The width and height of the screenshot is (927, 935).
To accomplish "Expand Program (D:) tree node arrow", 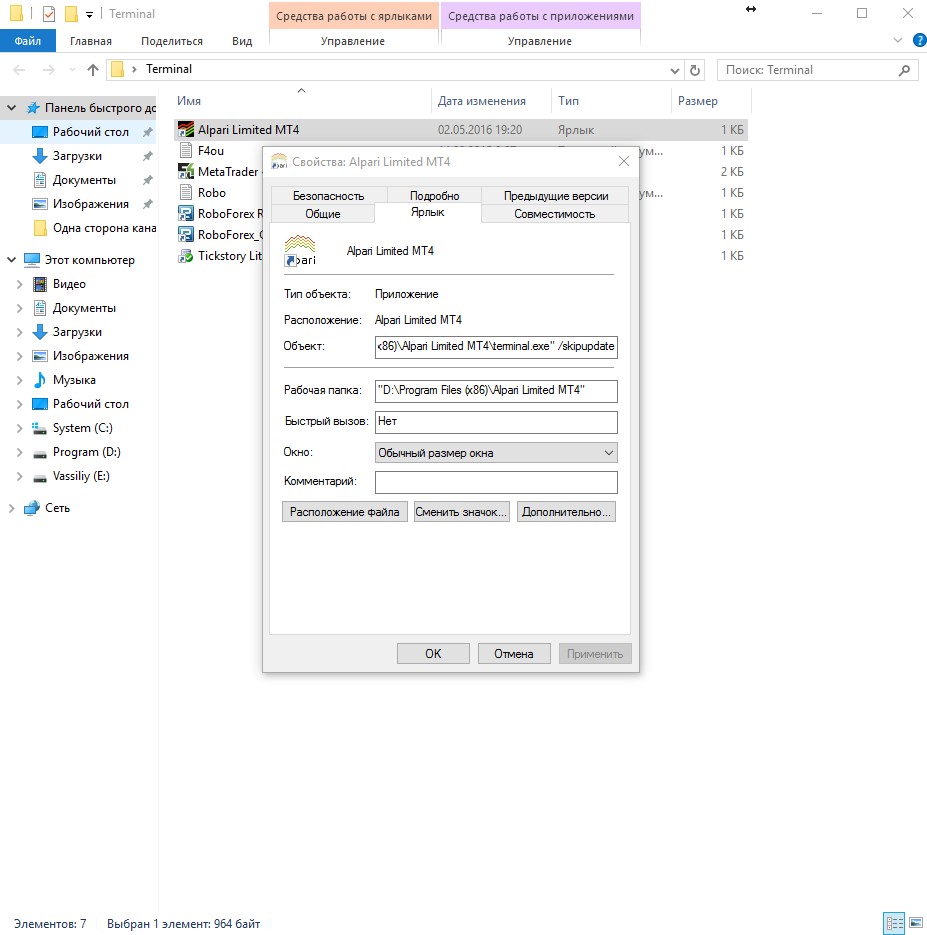I will (x=20, y=452).
